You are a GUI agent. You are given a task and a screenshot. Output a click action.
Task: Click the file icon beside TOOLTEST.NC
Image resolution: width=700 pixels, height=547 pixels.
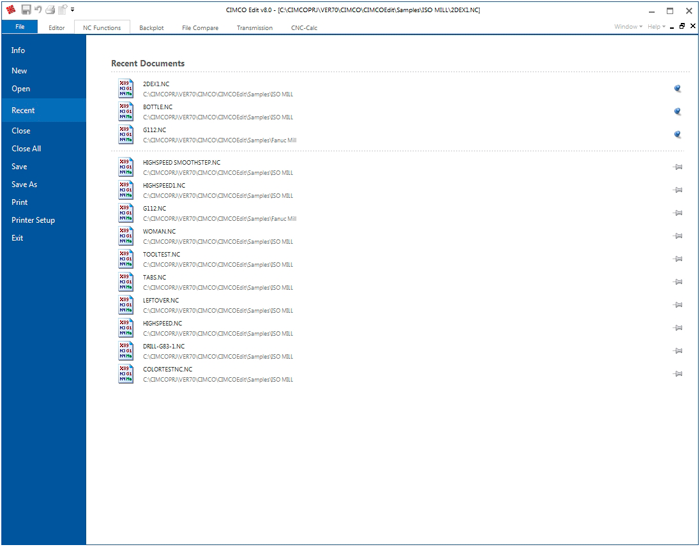126,259
